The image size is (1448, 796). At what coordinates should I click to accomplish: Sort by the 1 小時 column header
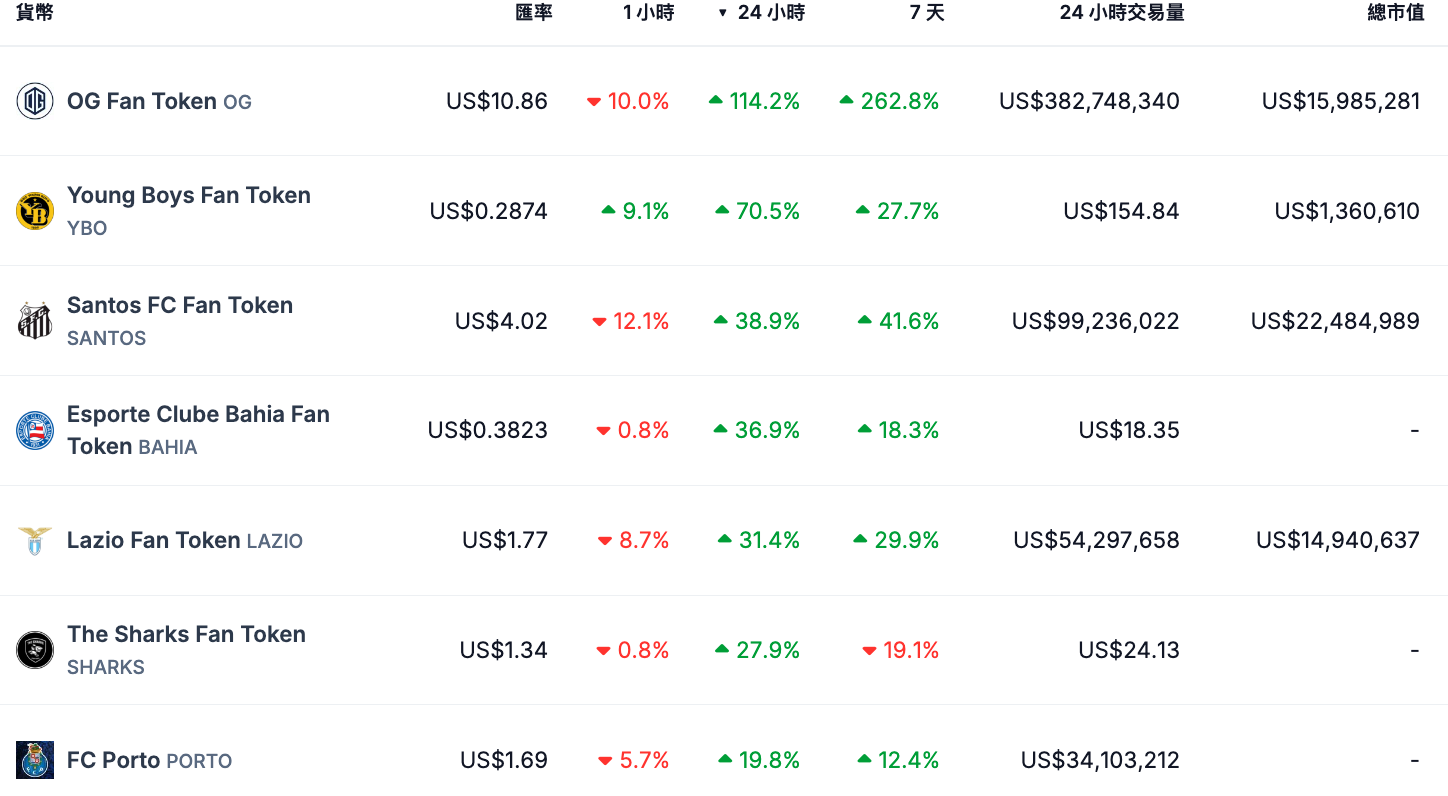click(x=648, y=13)
